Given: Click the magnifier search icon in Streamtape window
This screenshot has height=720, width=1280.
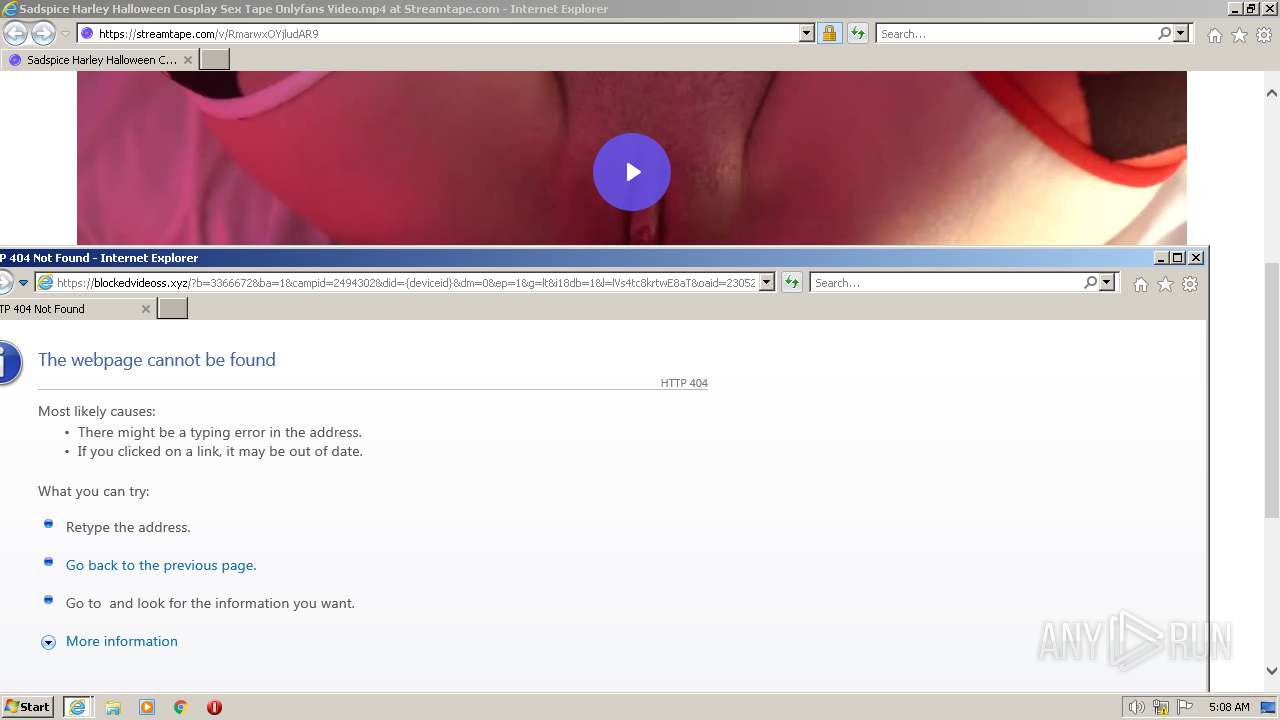Looking at the screenshot, I should [1164, 33].
